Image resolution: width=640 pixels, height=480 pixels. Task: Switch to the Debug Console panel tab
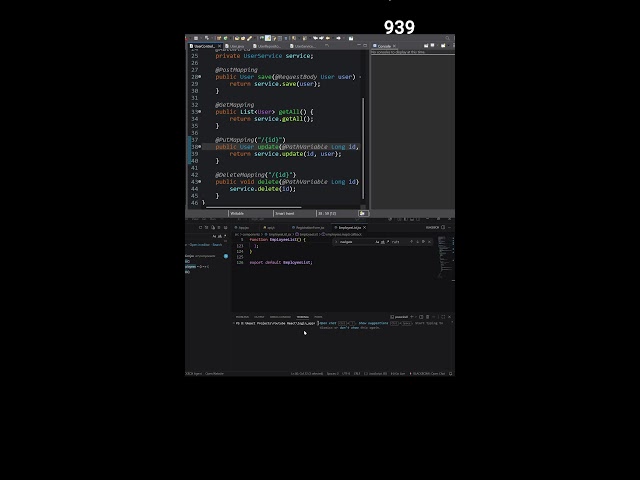(280, 317)
